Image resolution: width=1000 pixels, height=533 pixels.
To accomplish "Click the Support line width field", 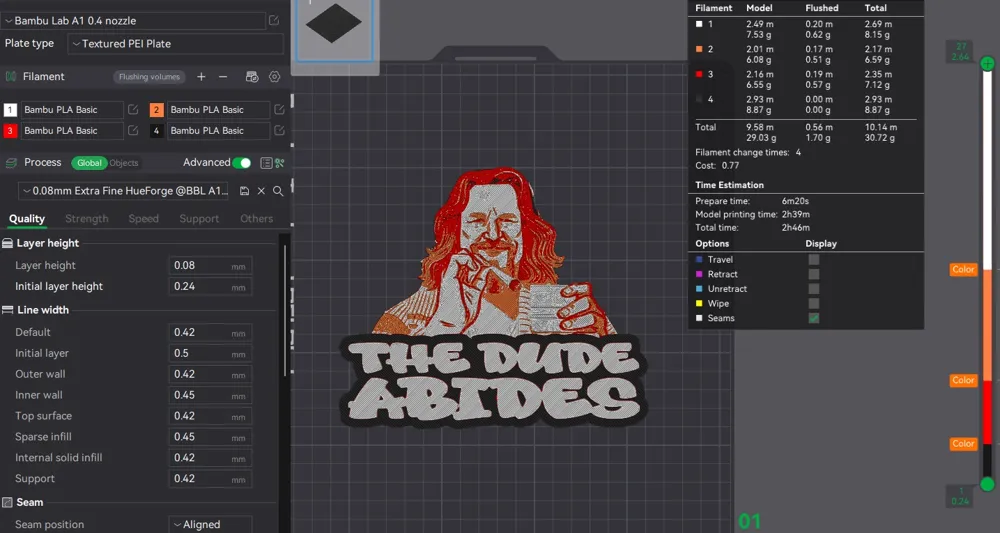I will pyautogui.click(x=210, y=479).
